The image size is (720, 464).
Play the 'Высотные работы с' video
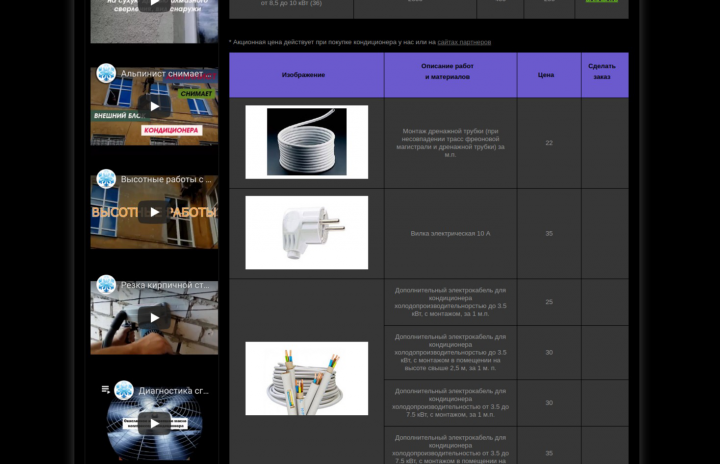pyautogui.click(x=154, y=212)
